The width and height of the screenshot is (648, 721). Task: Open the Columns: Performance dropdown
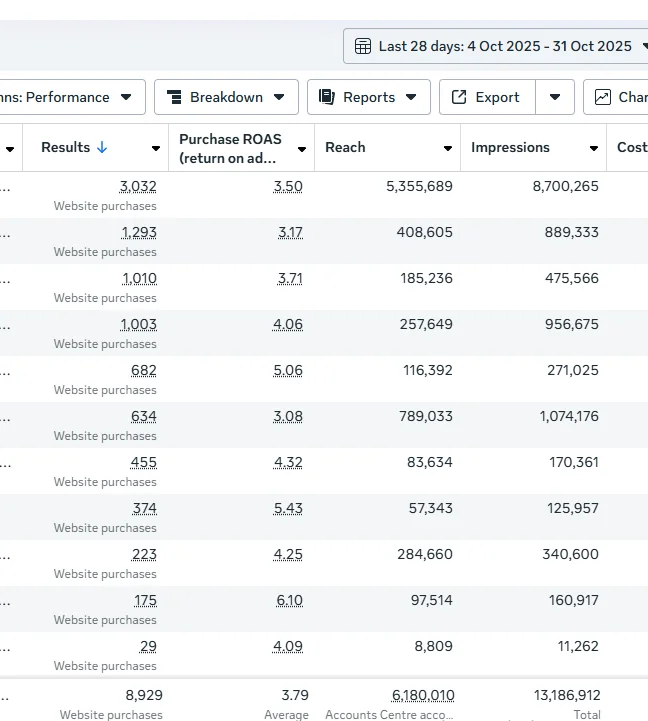(x=72, y=97)
